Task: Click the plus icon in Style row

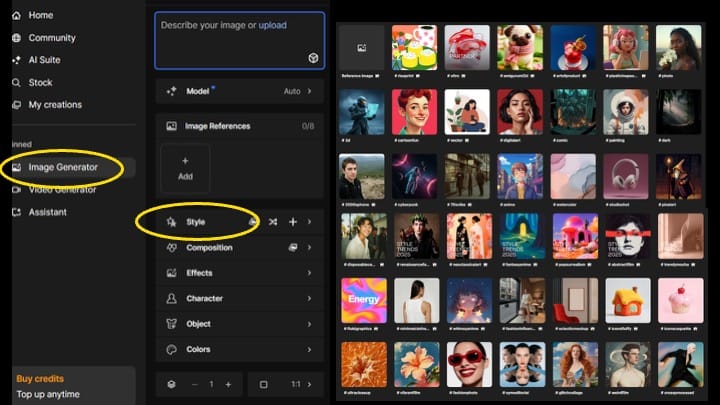Action: (x=293, y=222)
